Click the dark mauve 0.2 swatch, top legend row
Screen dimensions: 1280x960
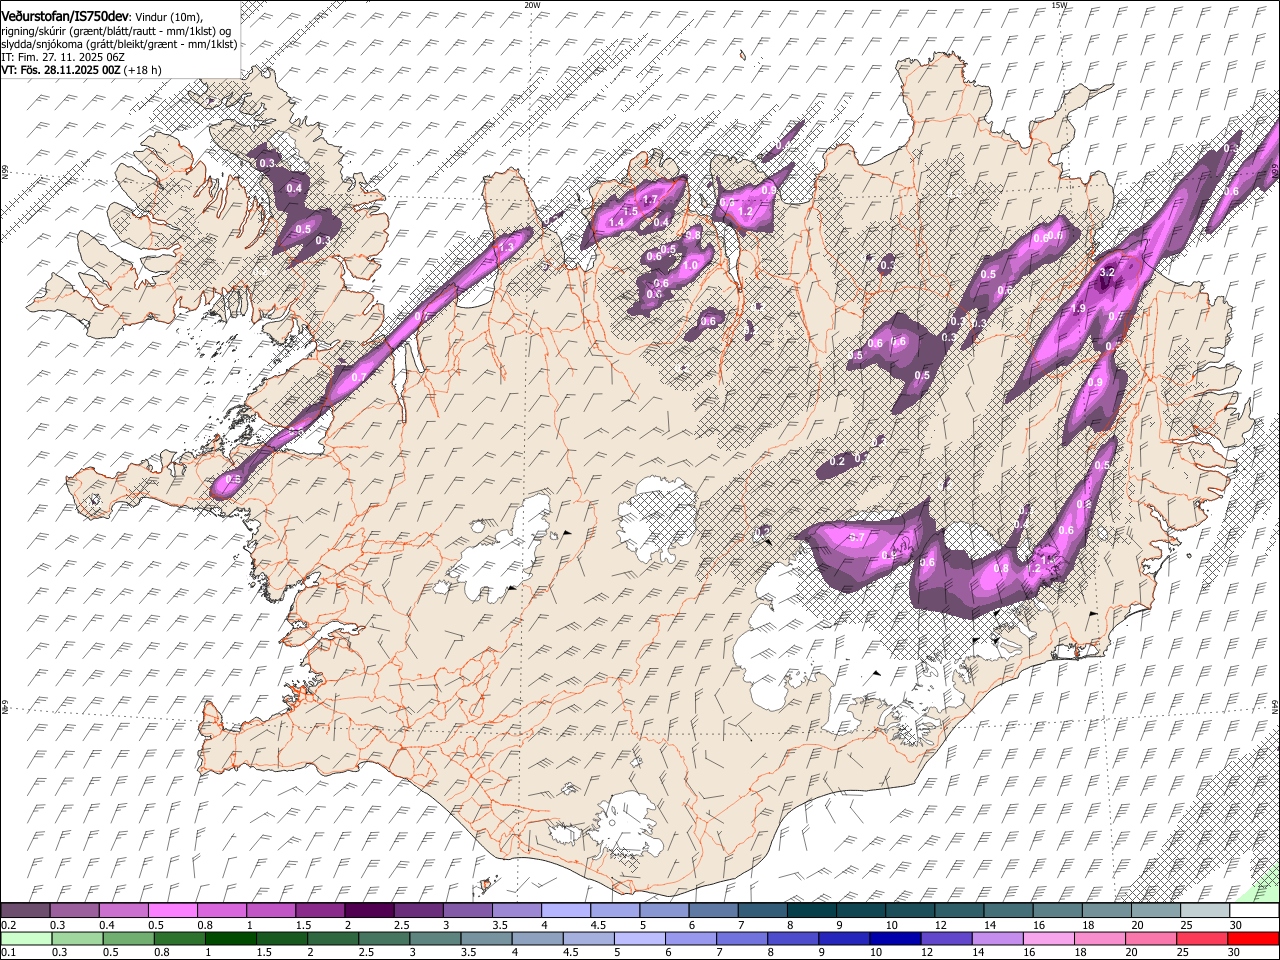[x=25, y=910]
